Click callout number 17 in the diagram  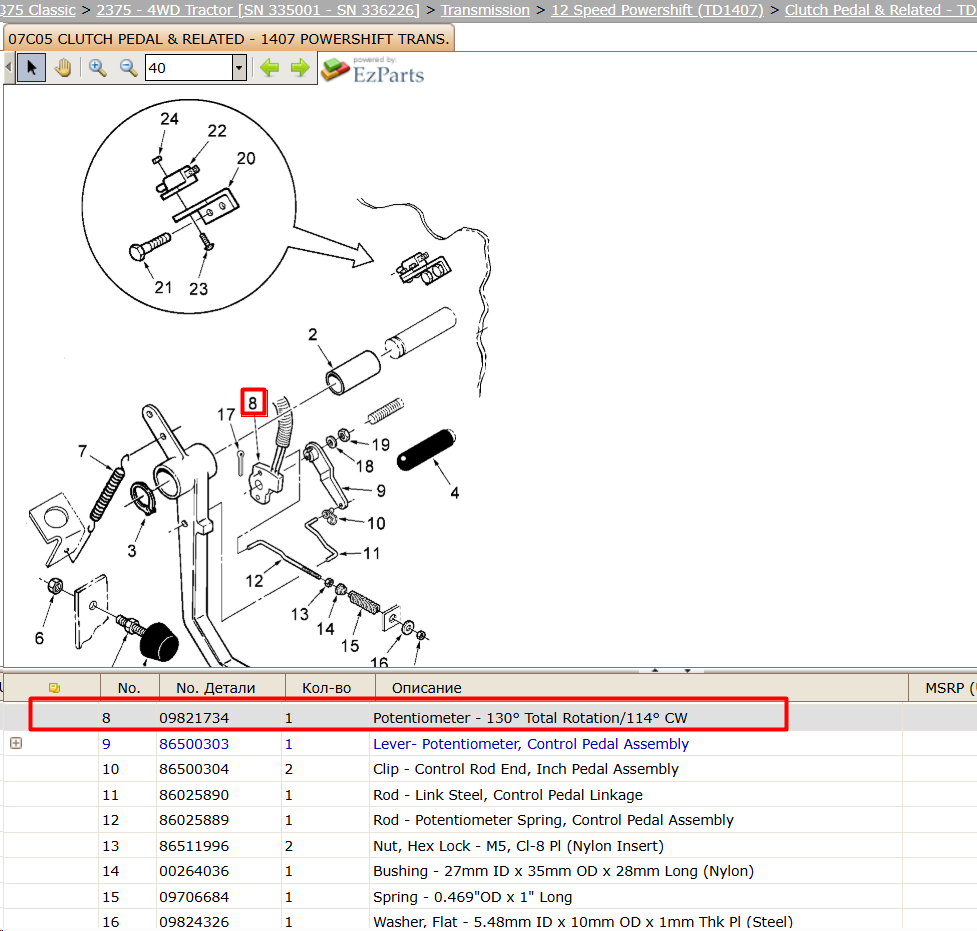point(226,414)
